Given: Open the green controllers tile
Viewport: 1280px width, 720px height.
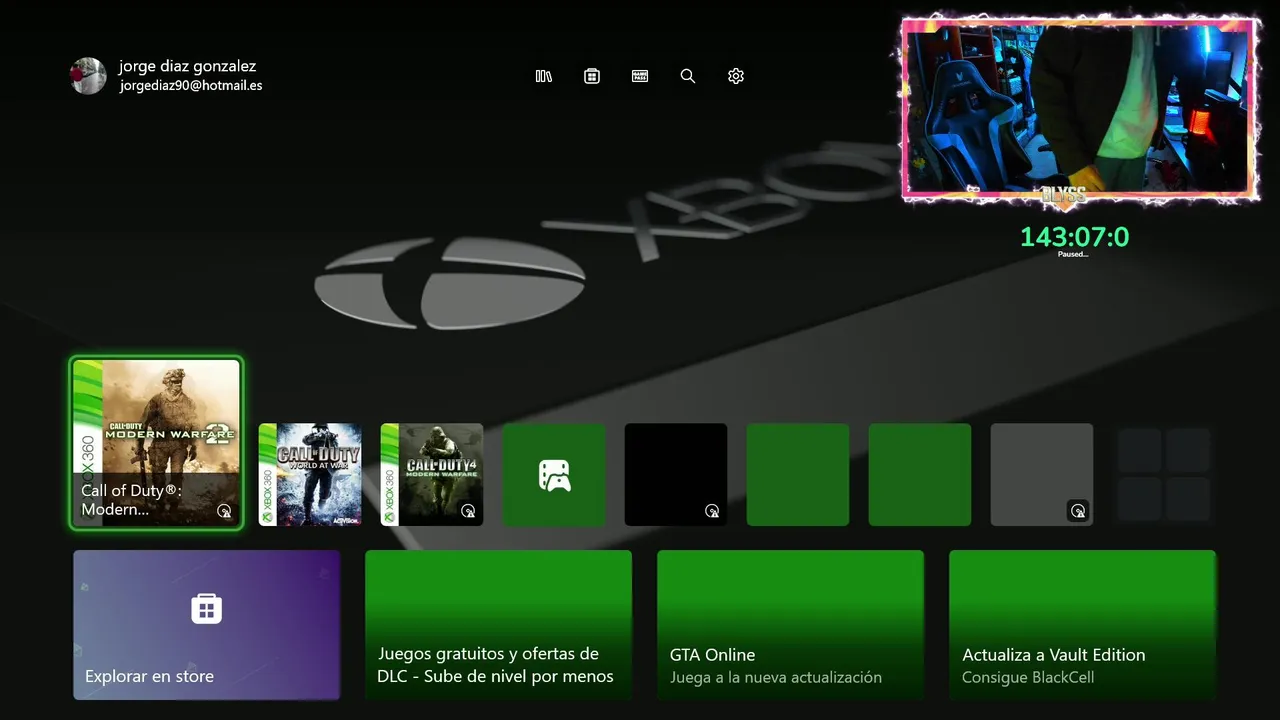Looking at the screenshot, I should pyautogui.click(x=554, y=474).
